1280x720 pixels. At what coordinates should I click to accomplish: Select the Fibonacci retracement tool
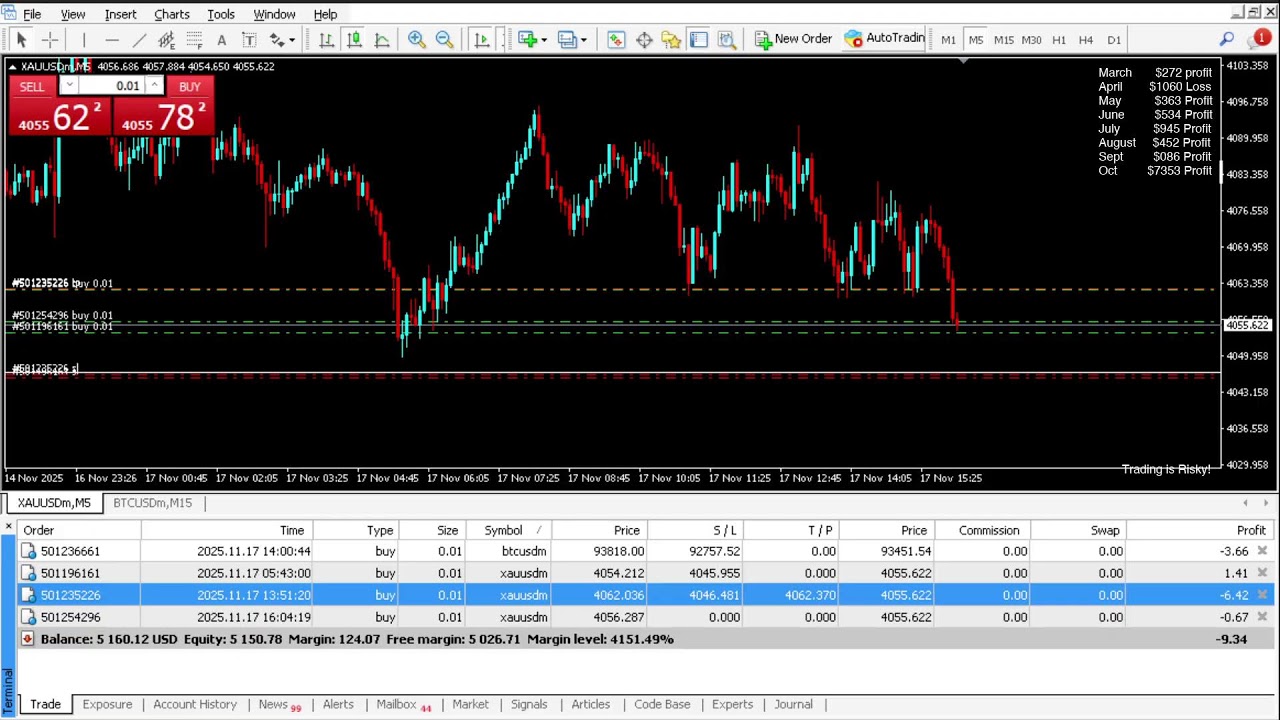[194, 40]
